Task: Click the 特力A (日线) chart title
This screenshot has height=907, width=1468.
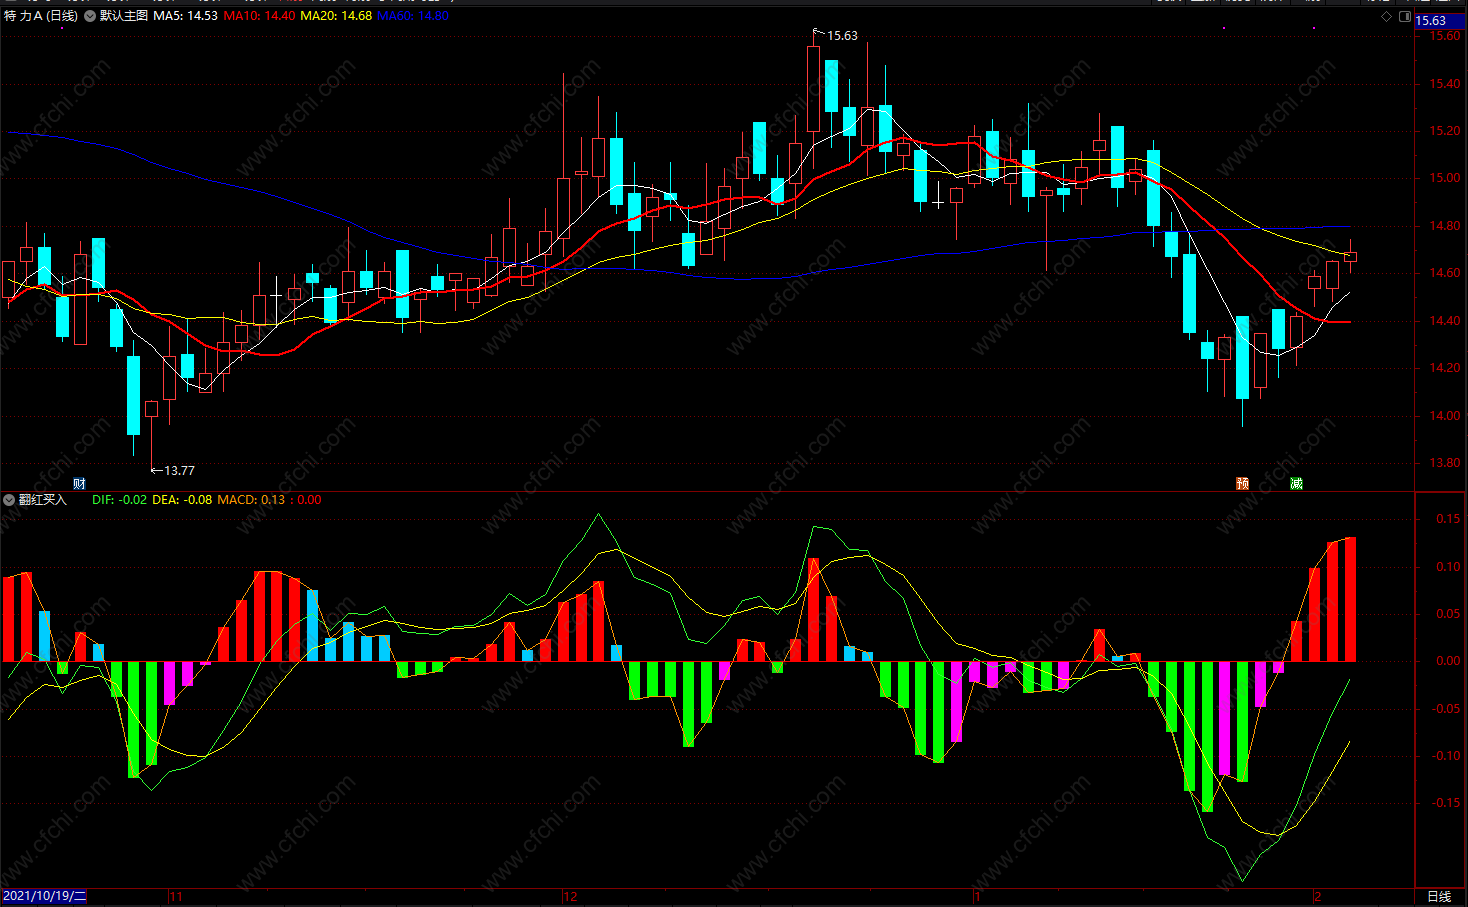Action: [x=40, y=16]
